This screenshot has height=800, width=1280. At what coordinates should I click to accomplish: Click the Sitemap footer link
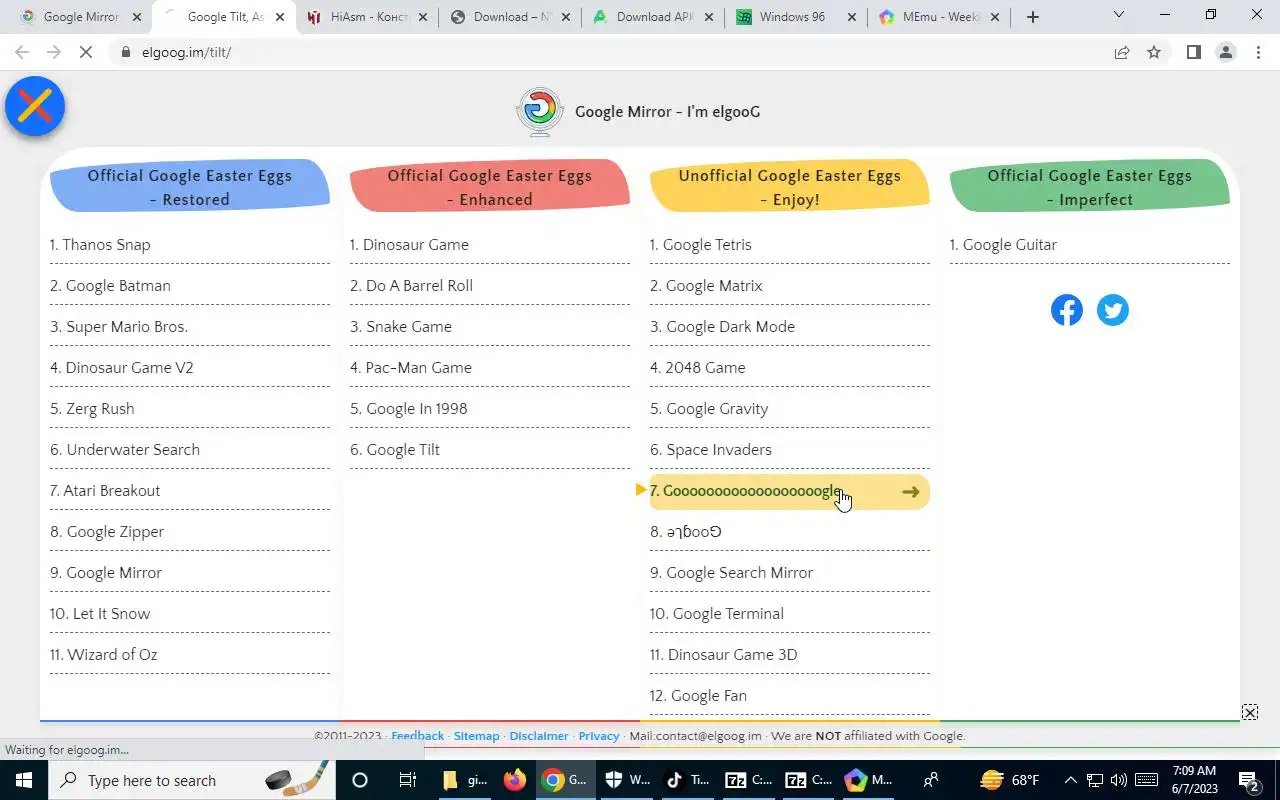click(476, 736)
